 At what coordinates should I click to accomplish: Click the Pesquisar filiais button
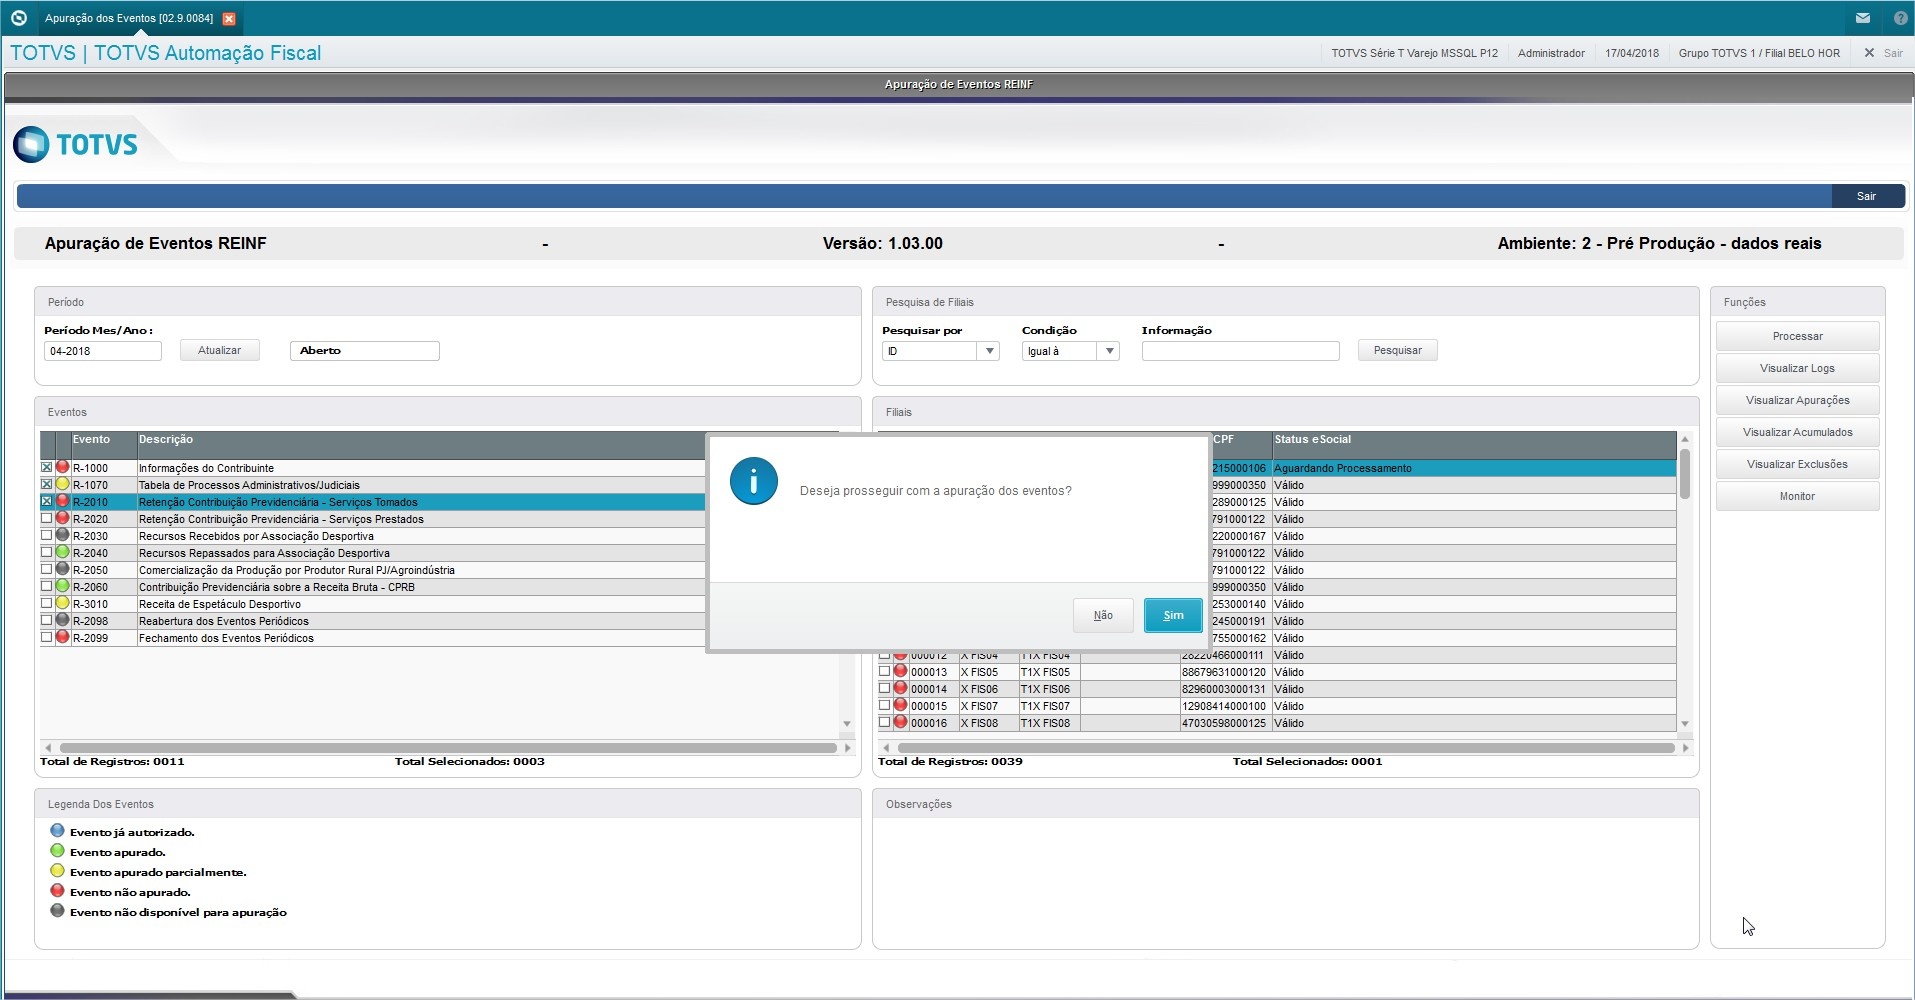coord(1397,350)
